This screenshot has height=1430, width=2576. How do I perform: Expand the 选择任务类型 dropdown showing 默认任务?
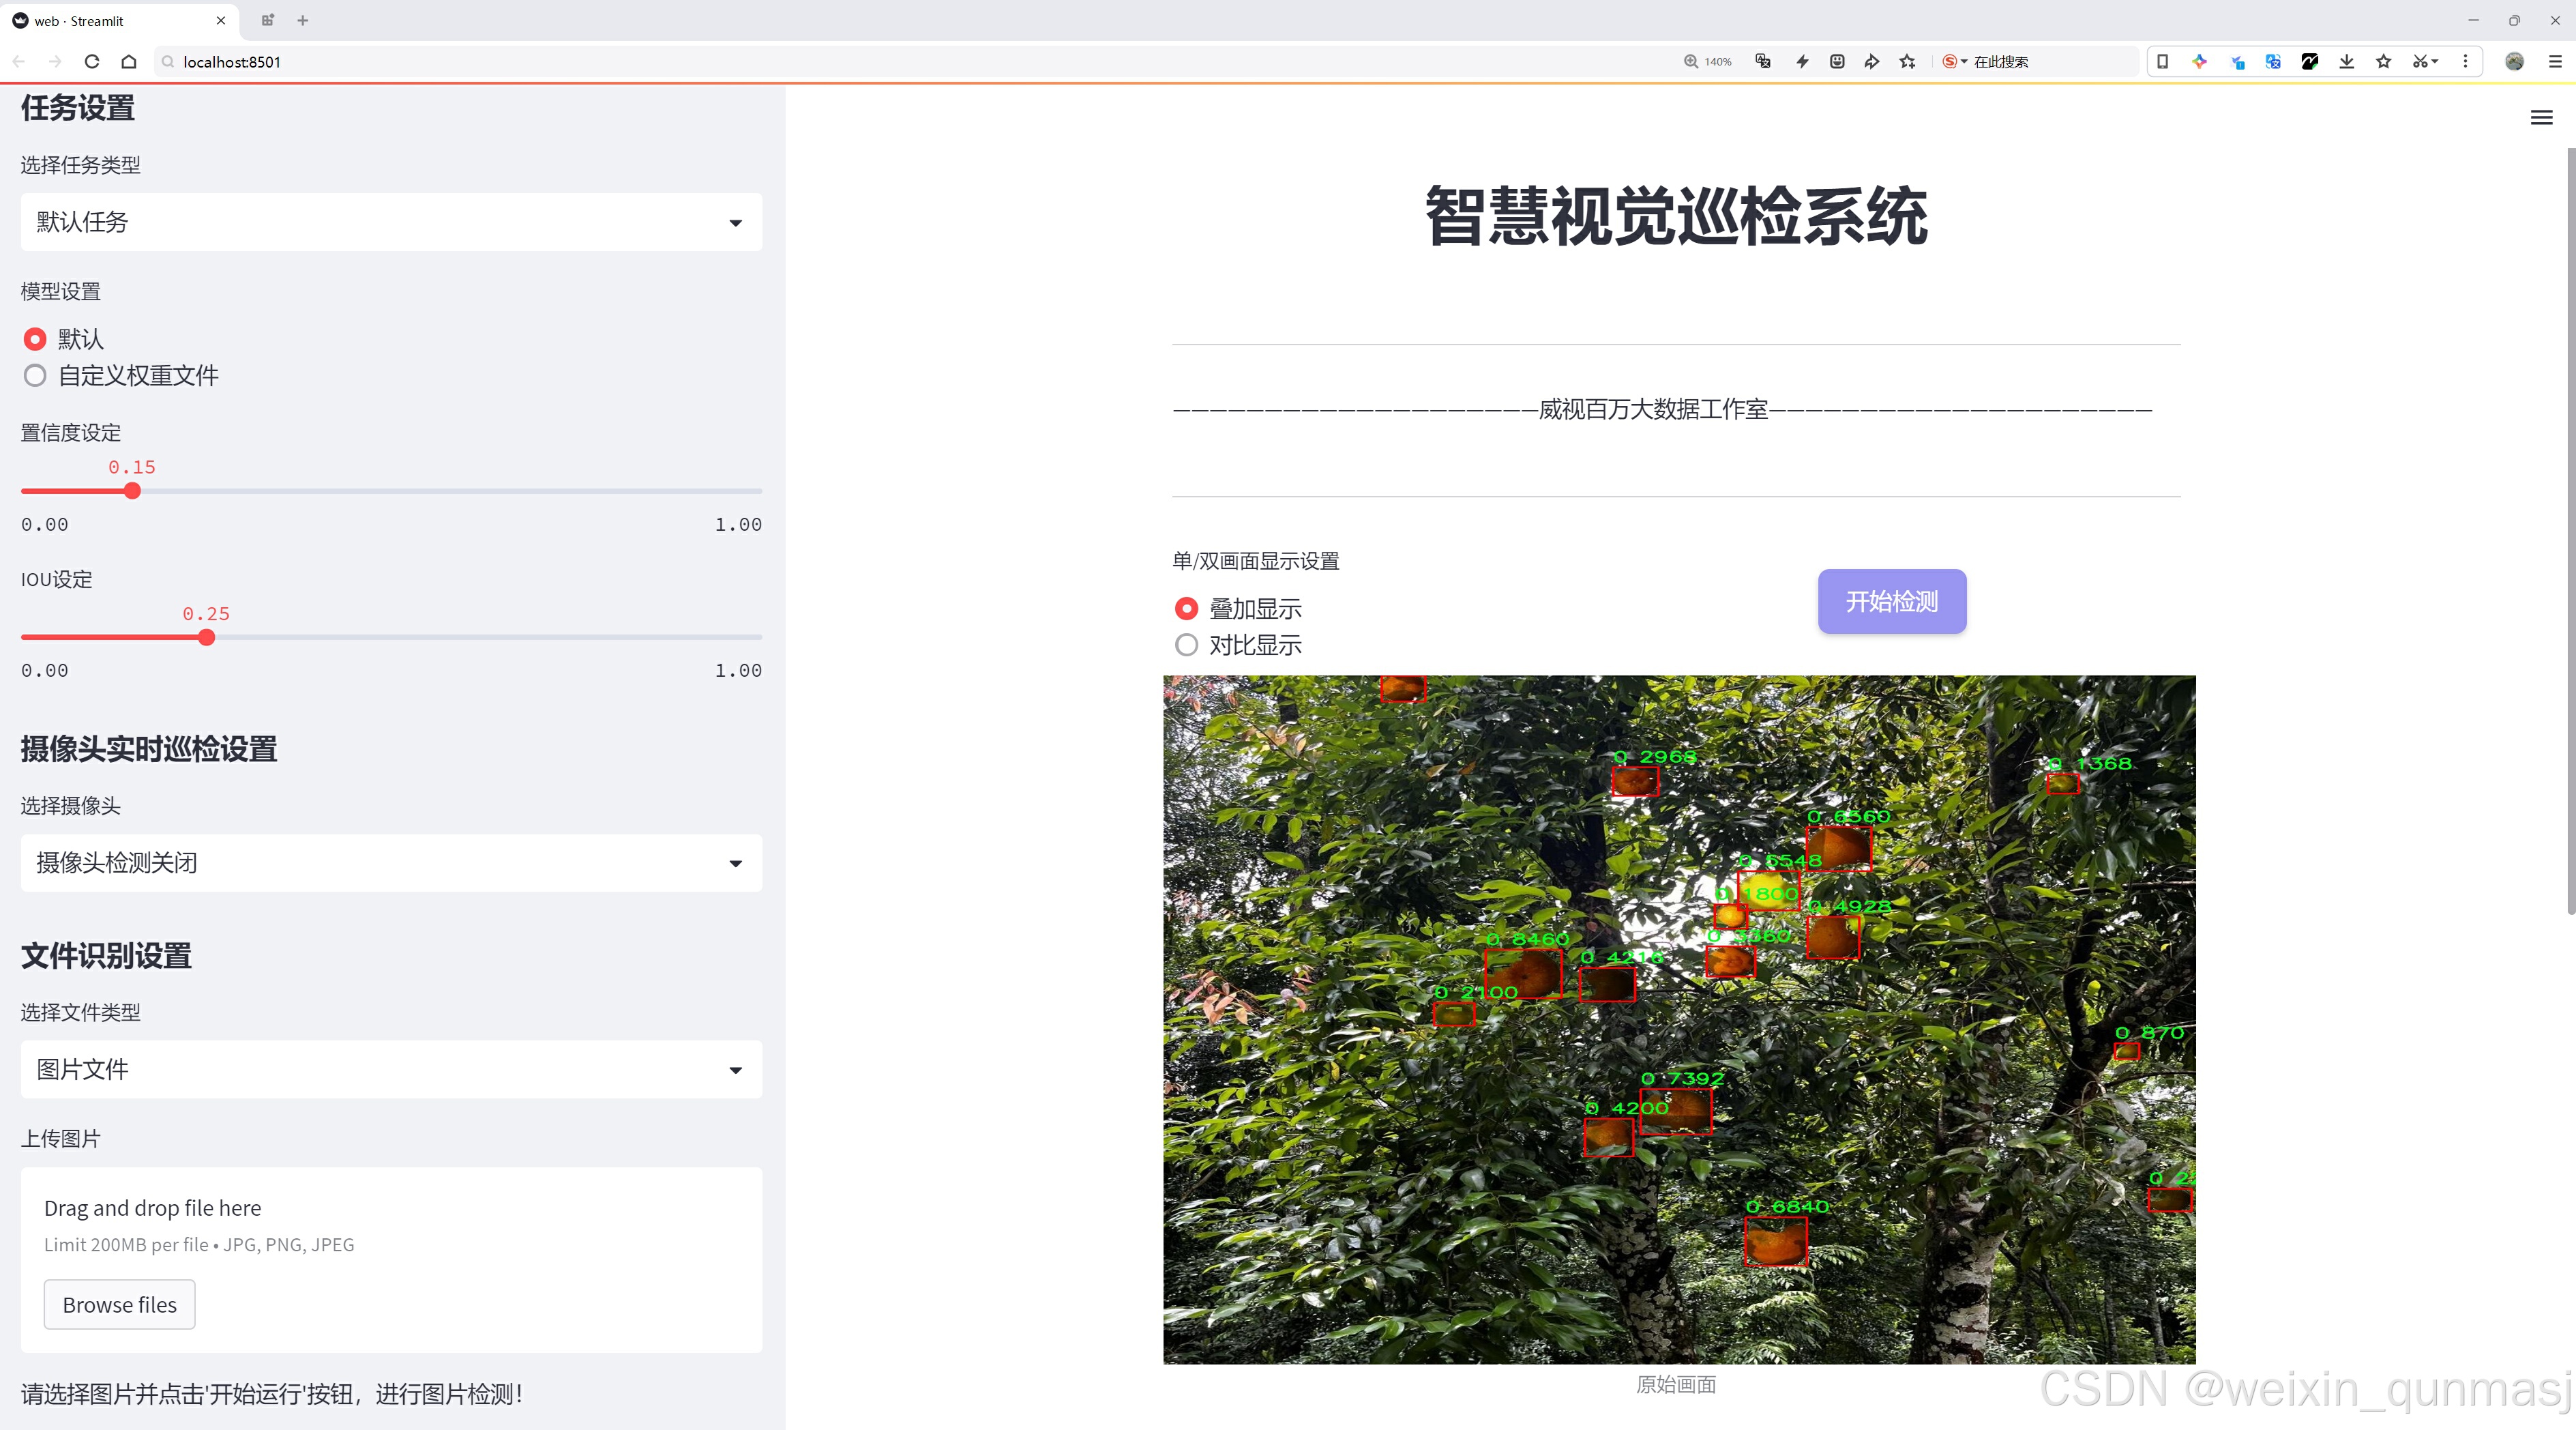391,222
